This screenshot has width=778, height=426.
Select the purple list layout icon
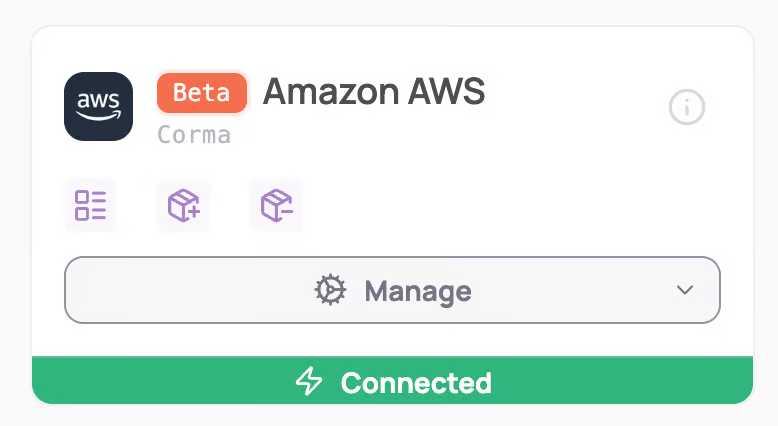(x=91, y=206)
